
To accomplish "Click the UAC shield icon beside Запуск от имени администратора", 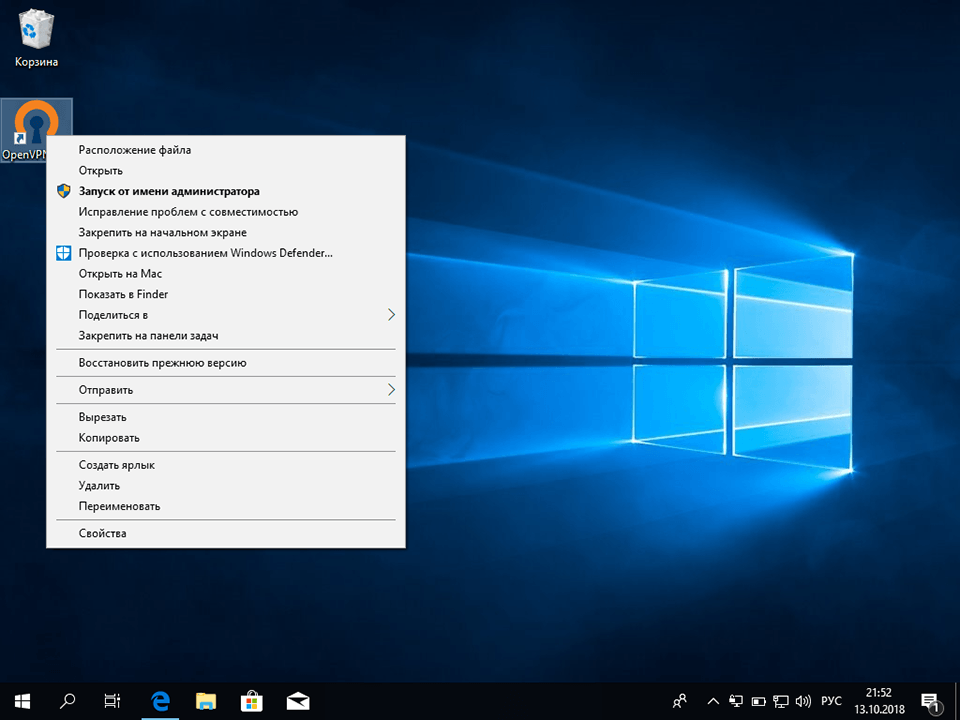I will [64, 191].
